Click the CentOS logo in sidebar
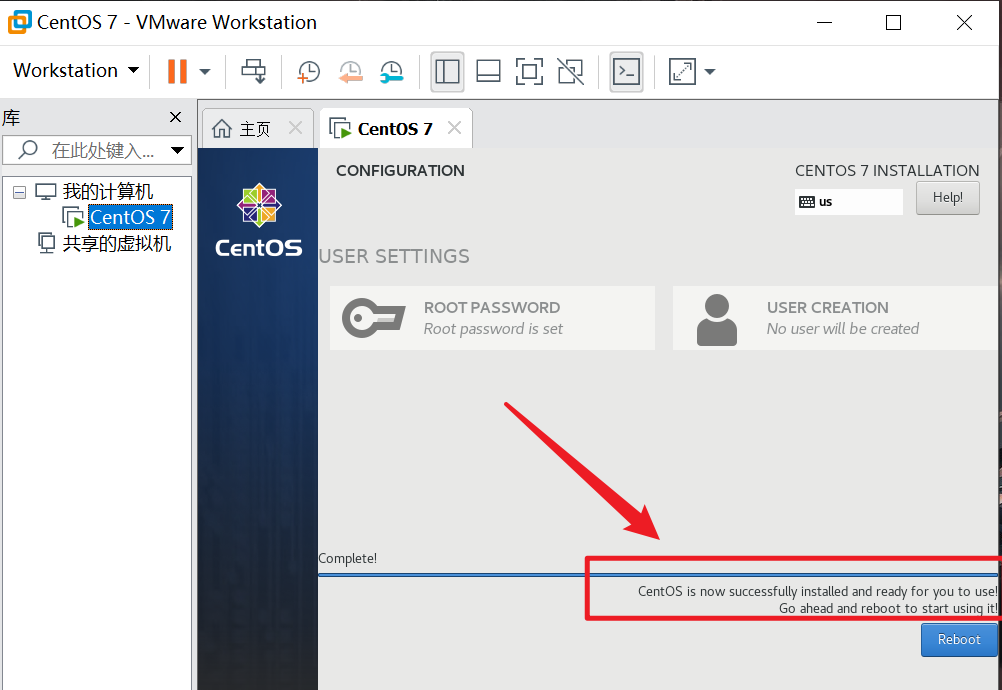1002x690 pixels. [x=259, y=220]
